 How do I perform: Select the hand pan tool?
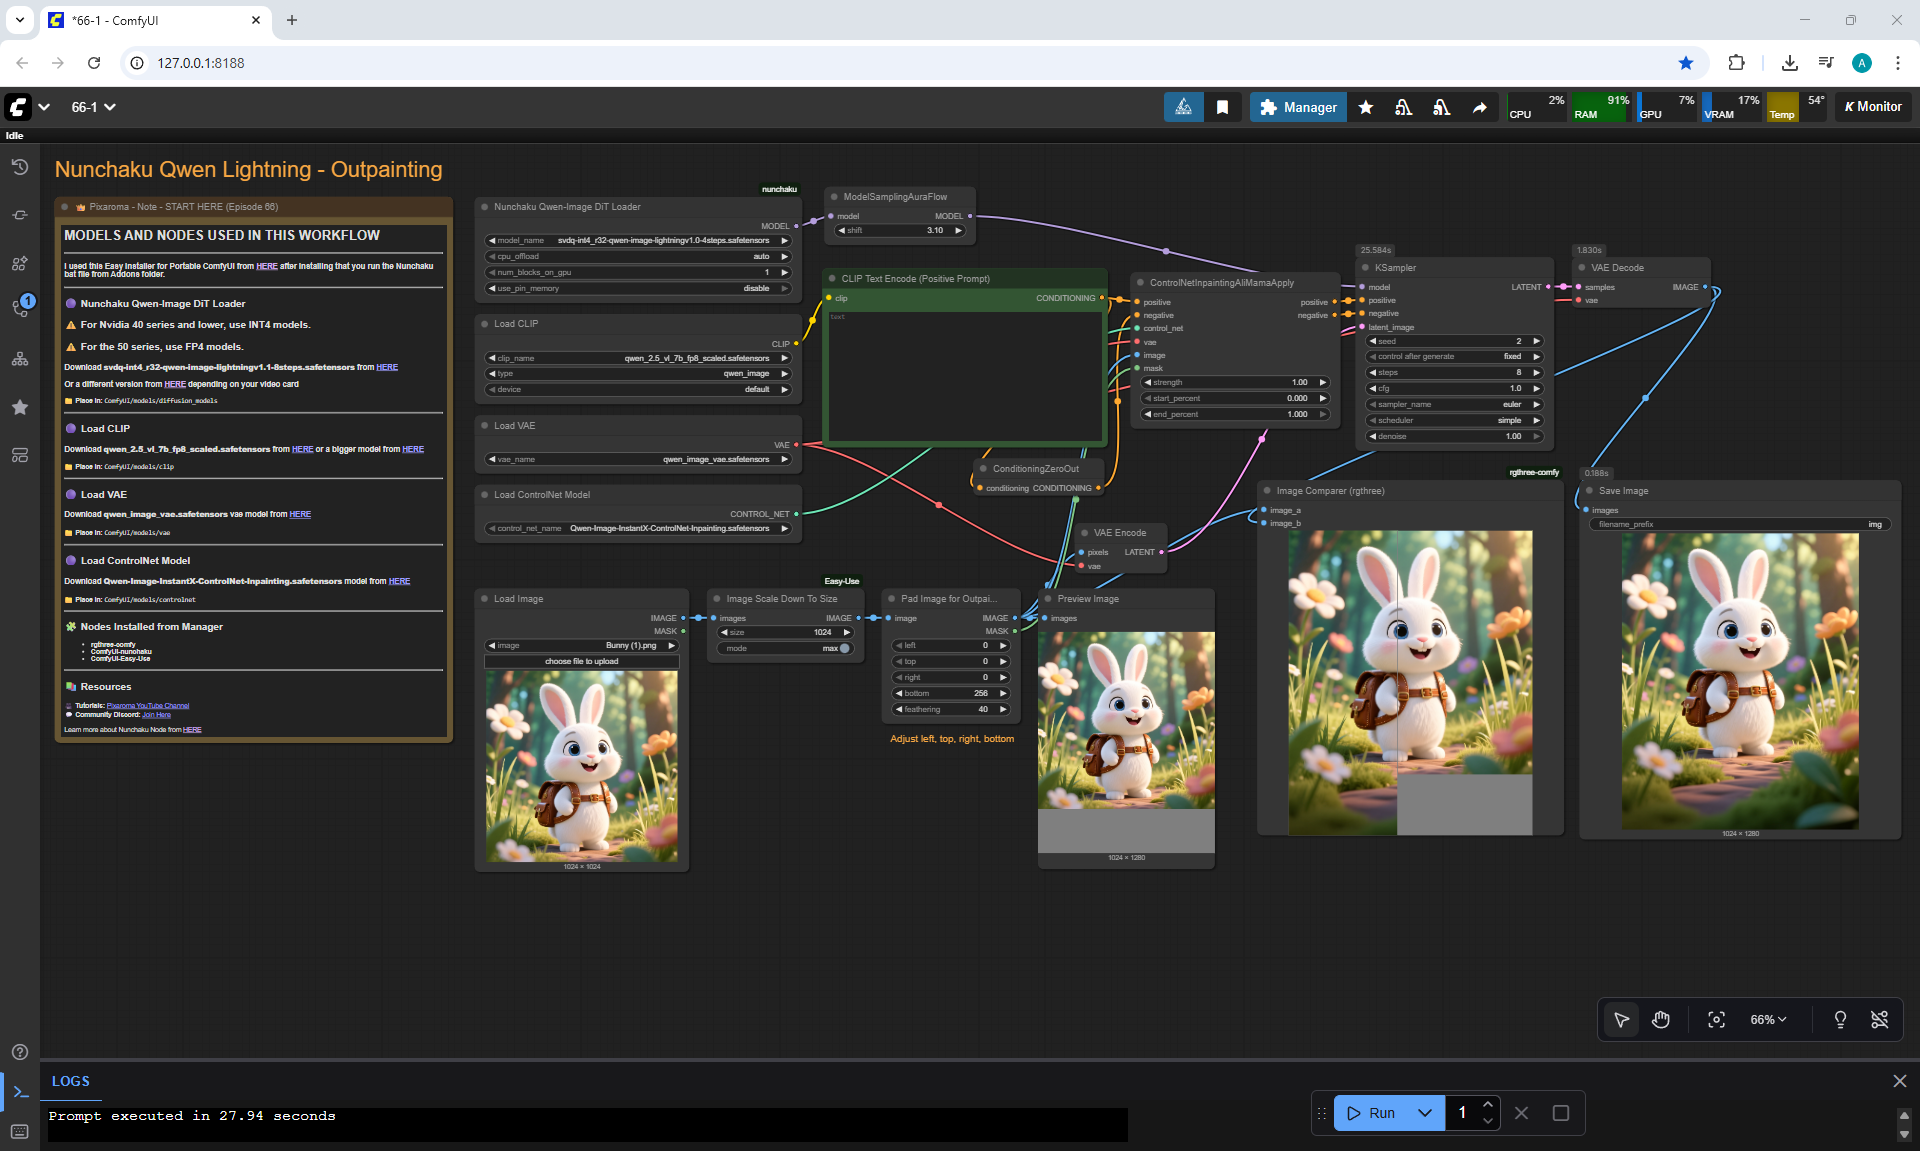coord(1661,1019)
